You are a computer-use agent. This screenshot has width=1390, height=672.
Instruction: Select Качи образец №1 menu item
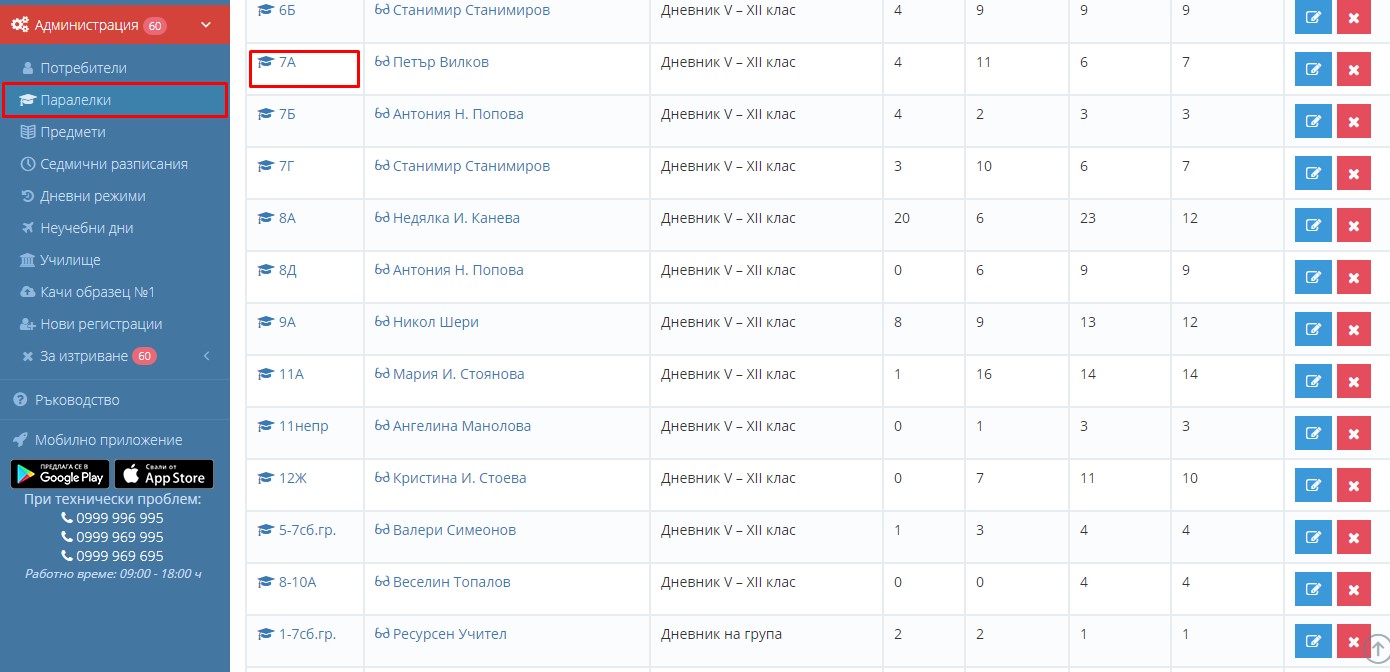pyautogui.click(x=97, y=292)
